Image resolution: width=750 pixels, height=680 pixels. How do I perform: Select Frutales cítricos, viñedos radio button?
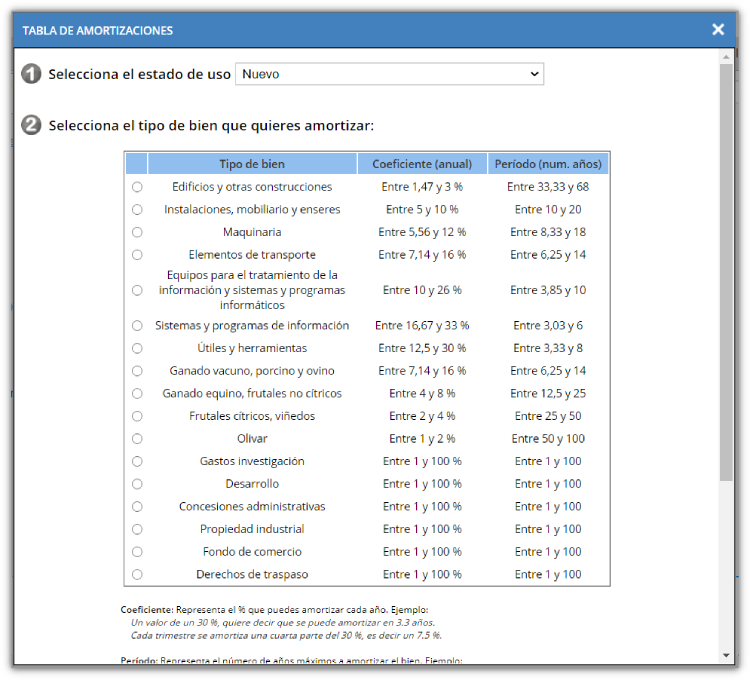pos(137,416)
